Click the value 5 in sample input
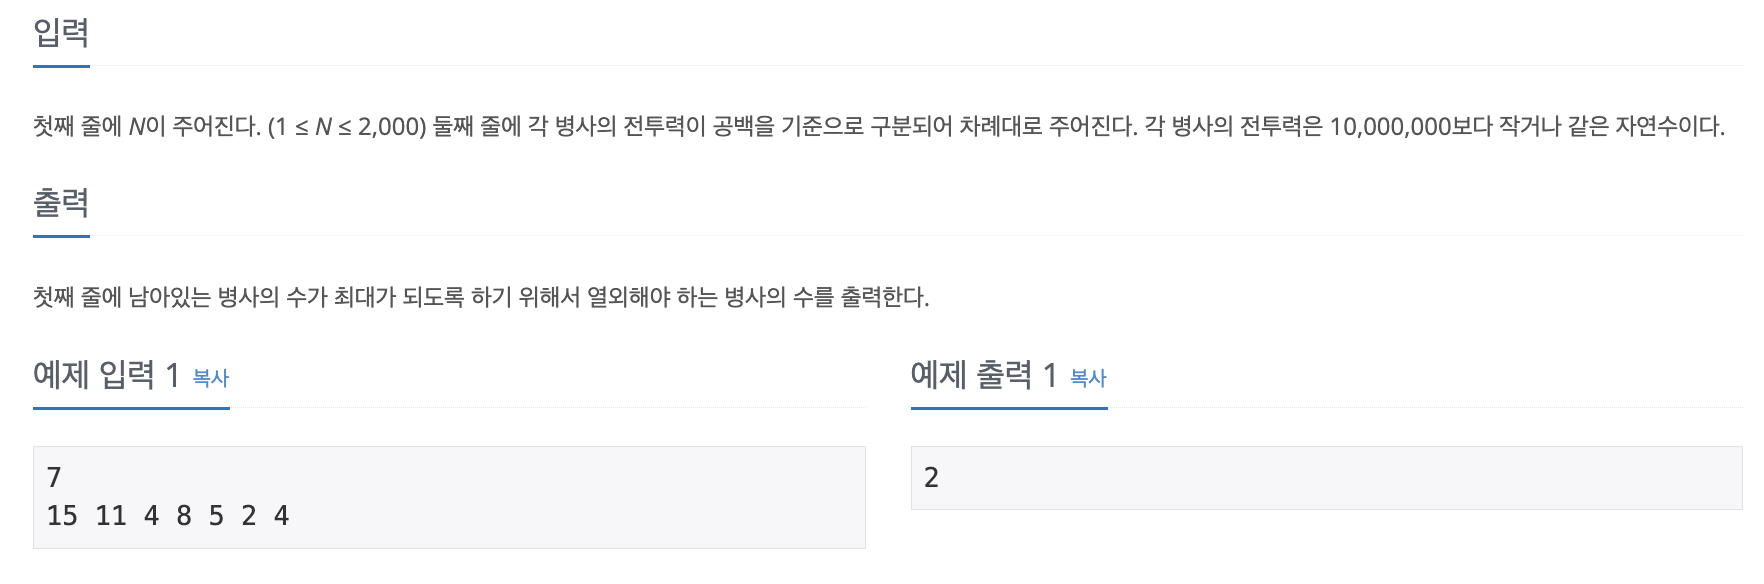Image resolution: width=1764 pixels, height=584 pixels. coord(216,515)
